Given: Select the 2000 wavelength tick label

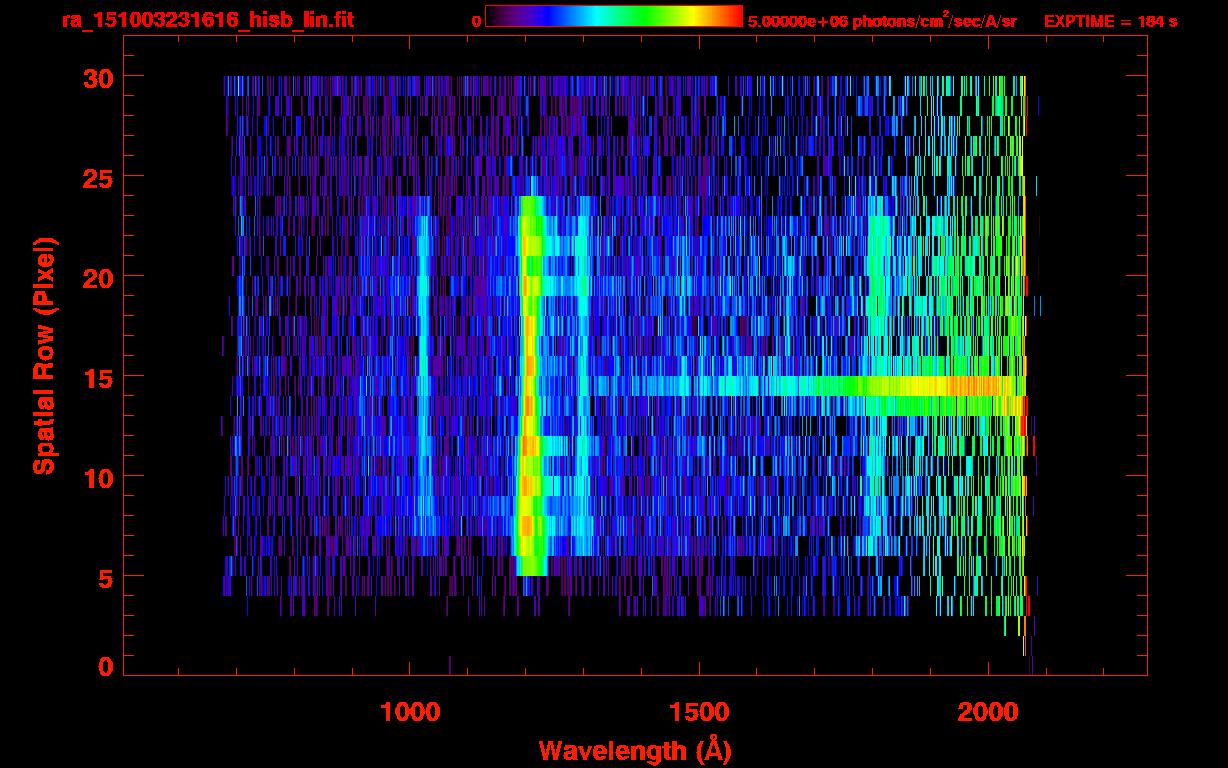Looking at the screenshot, I should point(986,712).
